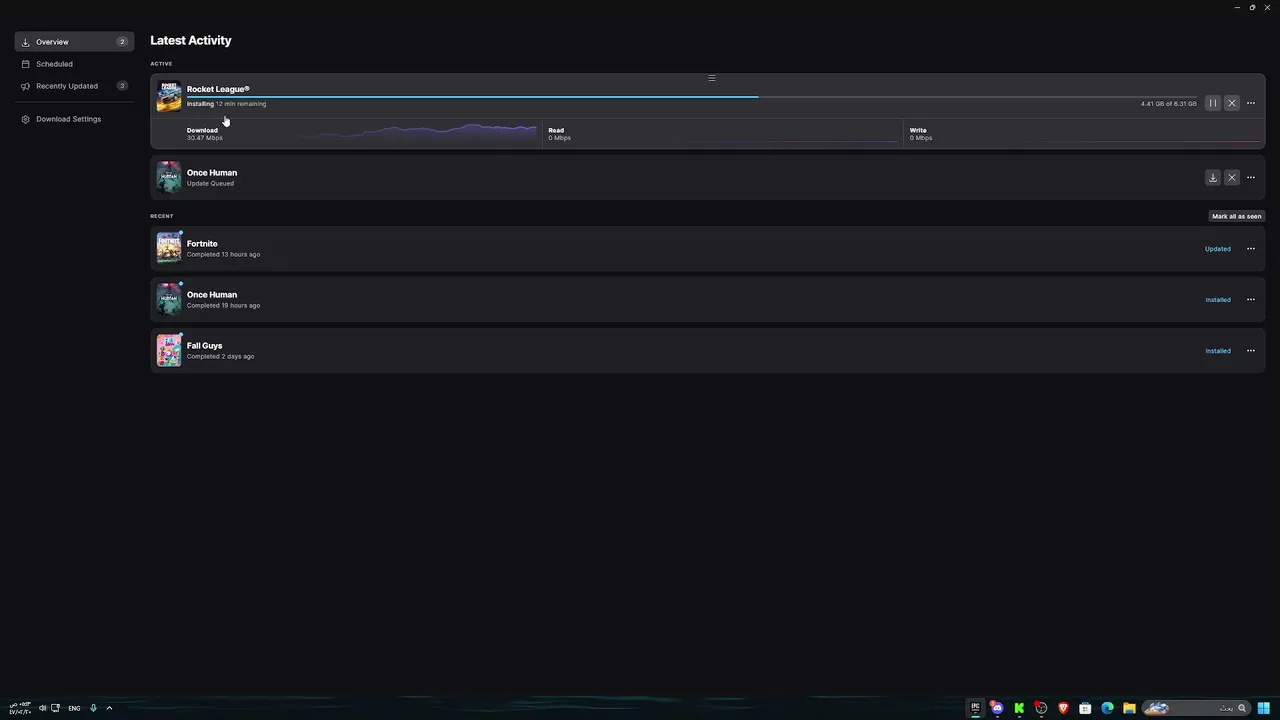
Task: Open the Scheduled downloads section
Action: (x=74, y=64)
